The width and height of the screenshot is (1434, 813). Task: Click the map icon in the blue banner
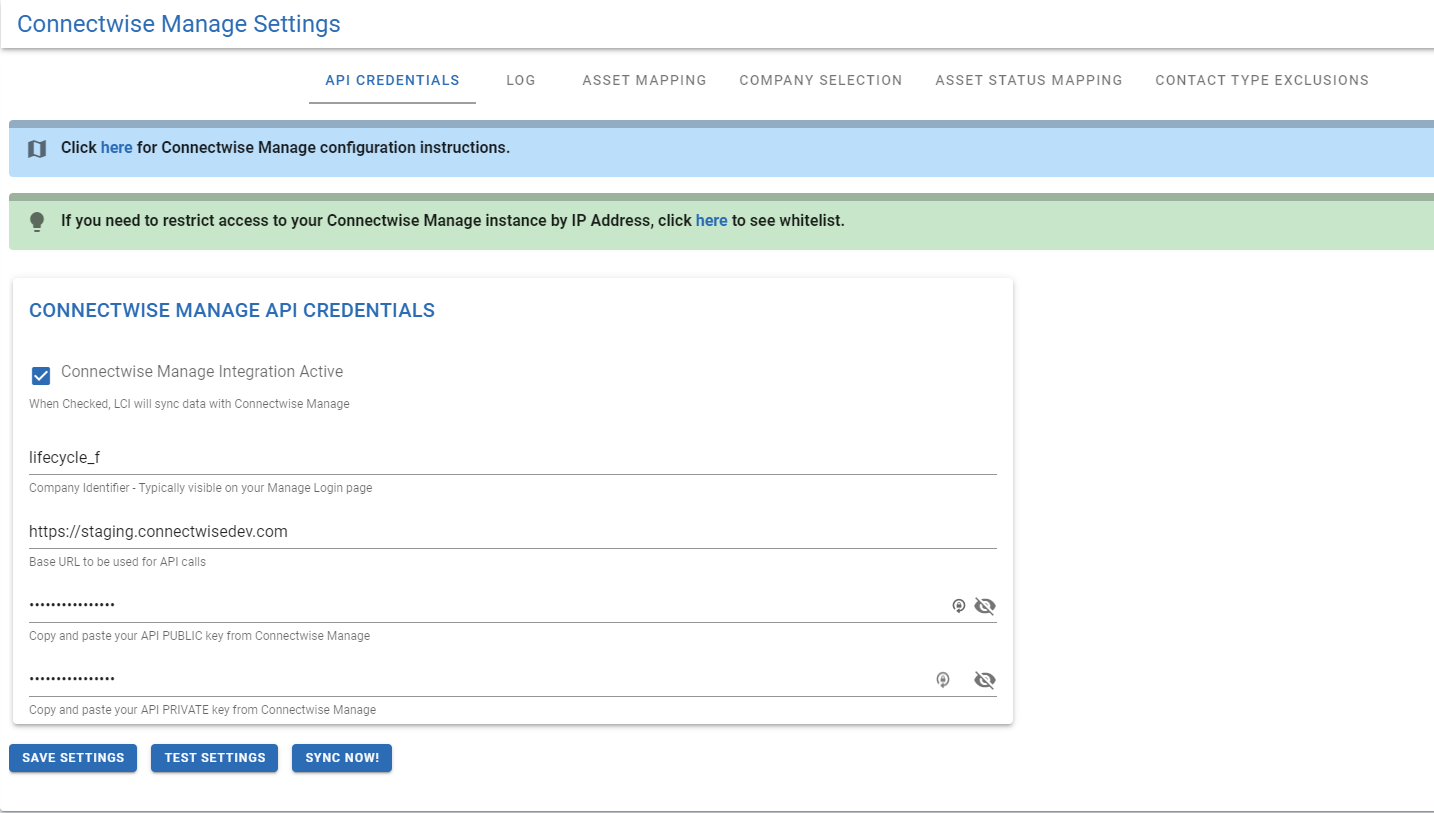[37, 147]
